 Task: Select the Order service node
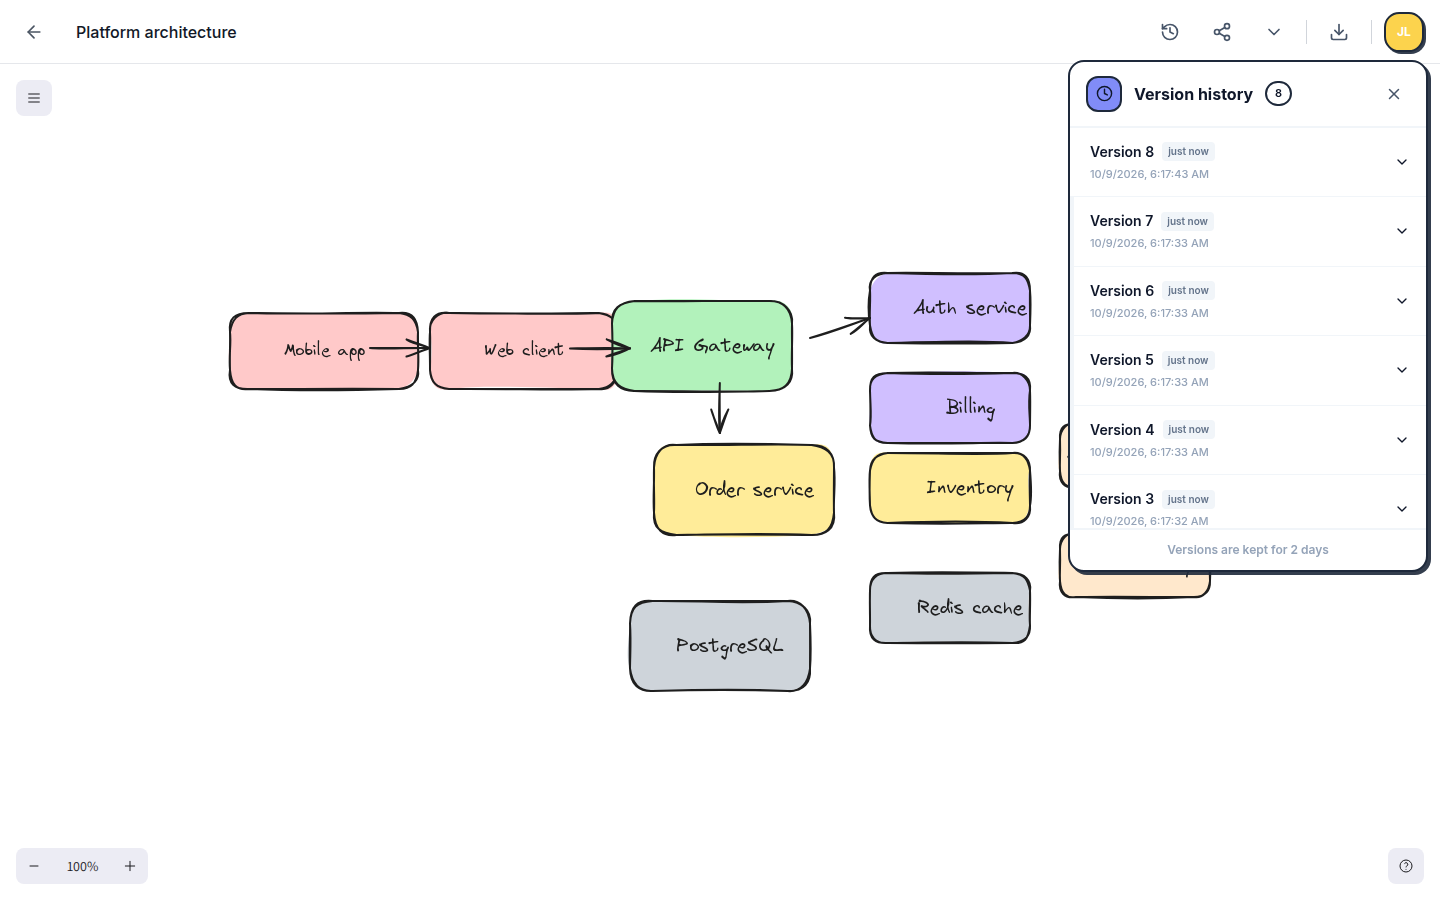744,490
